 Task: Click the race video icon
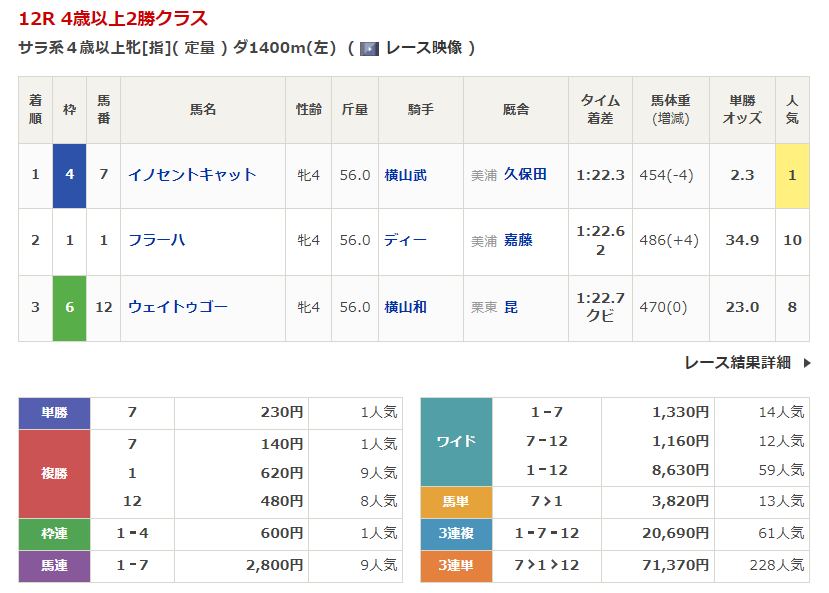(x=369, y=49)
